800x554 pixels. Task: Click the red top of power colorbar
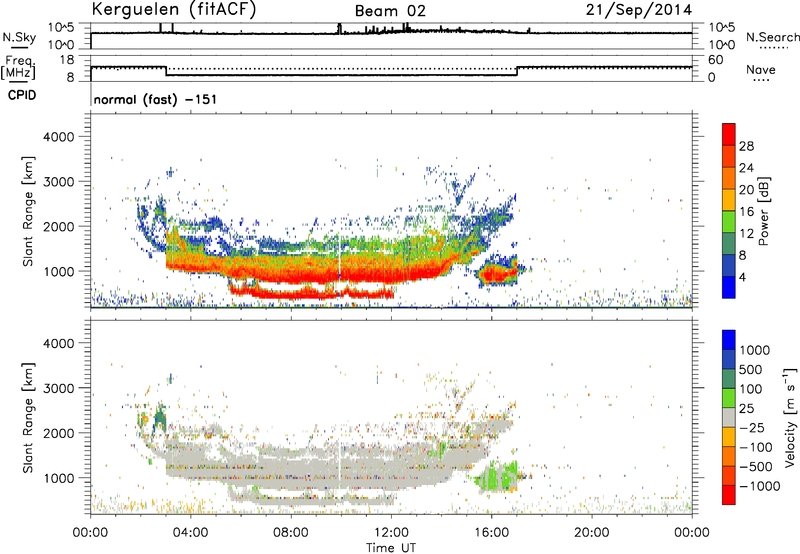point(729,134)
